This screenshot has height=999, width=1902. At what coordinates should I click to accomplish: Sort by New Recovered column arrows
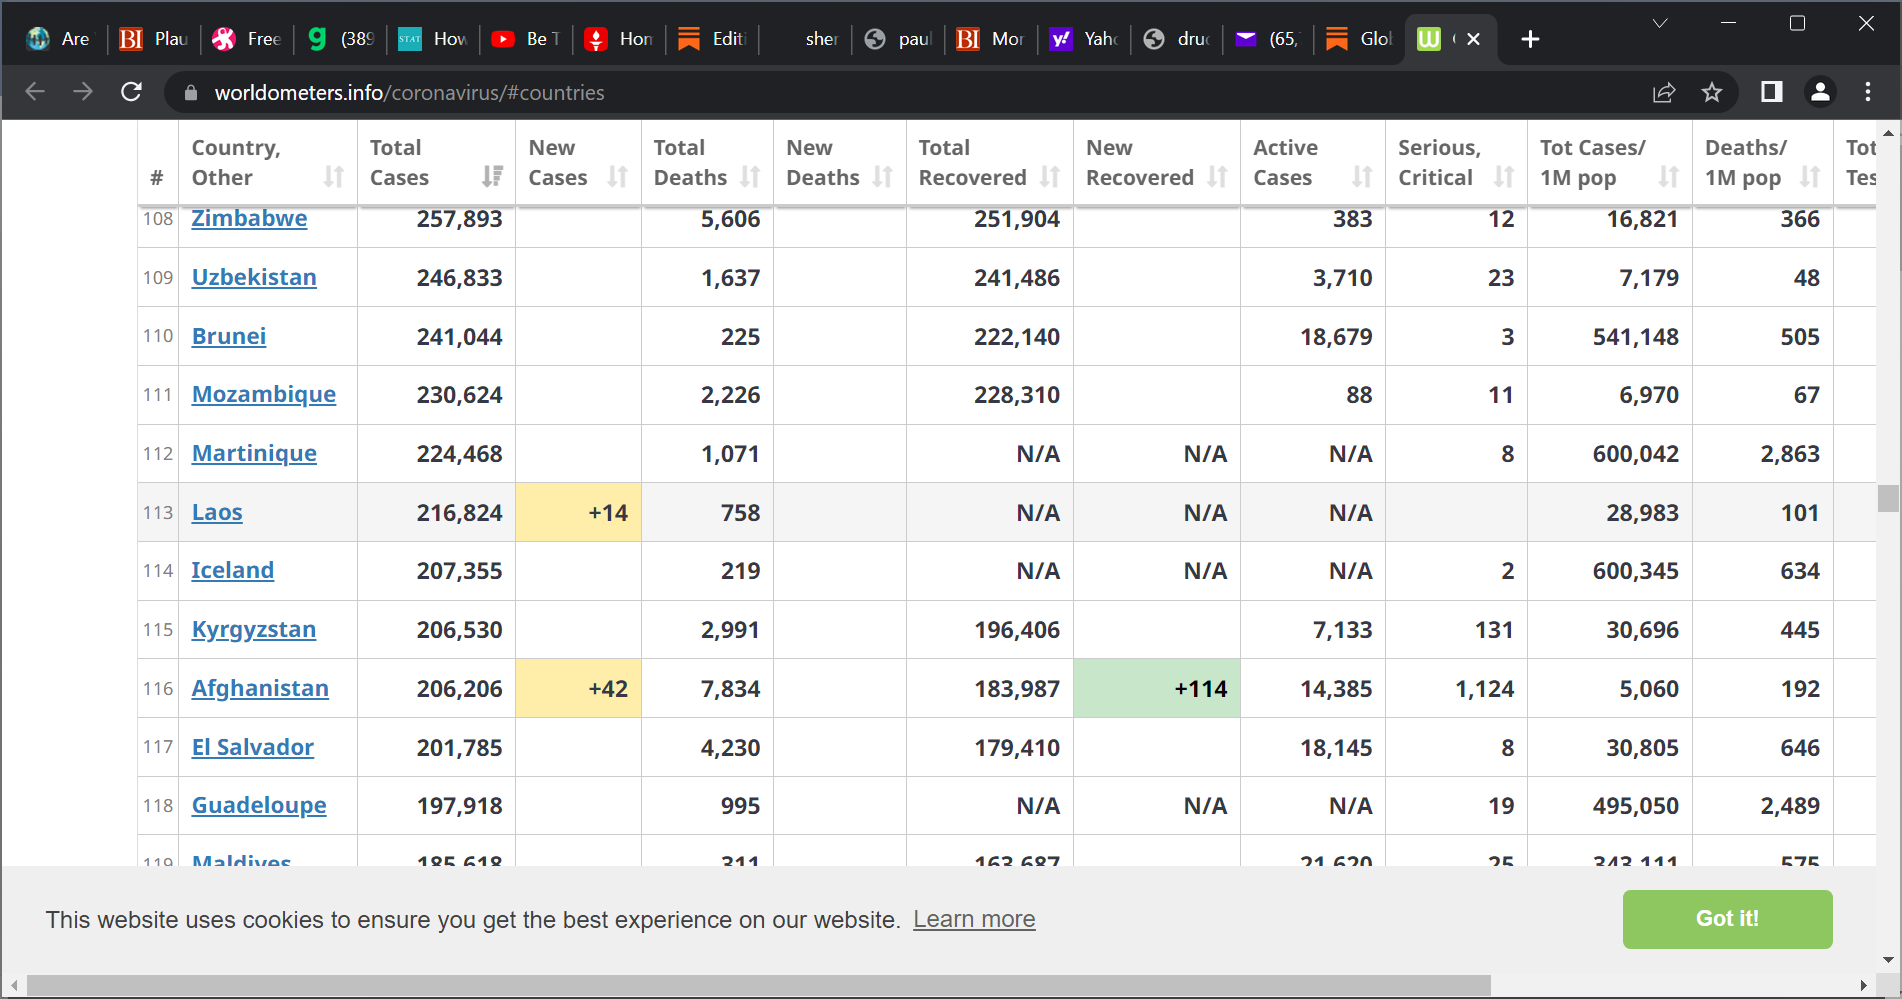[x=1216, y=177]
